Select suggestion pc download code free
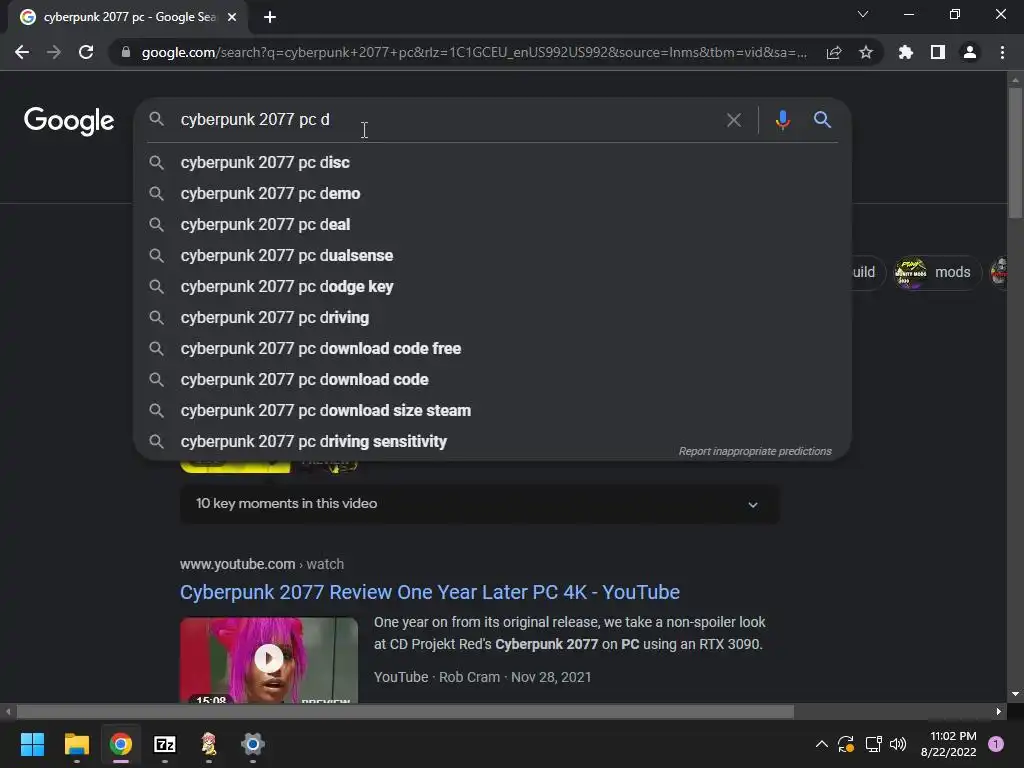The width and height of the screenshot is (1024, 768). [492, 349]
